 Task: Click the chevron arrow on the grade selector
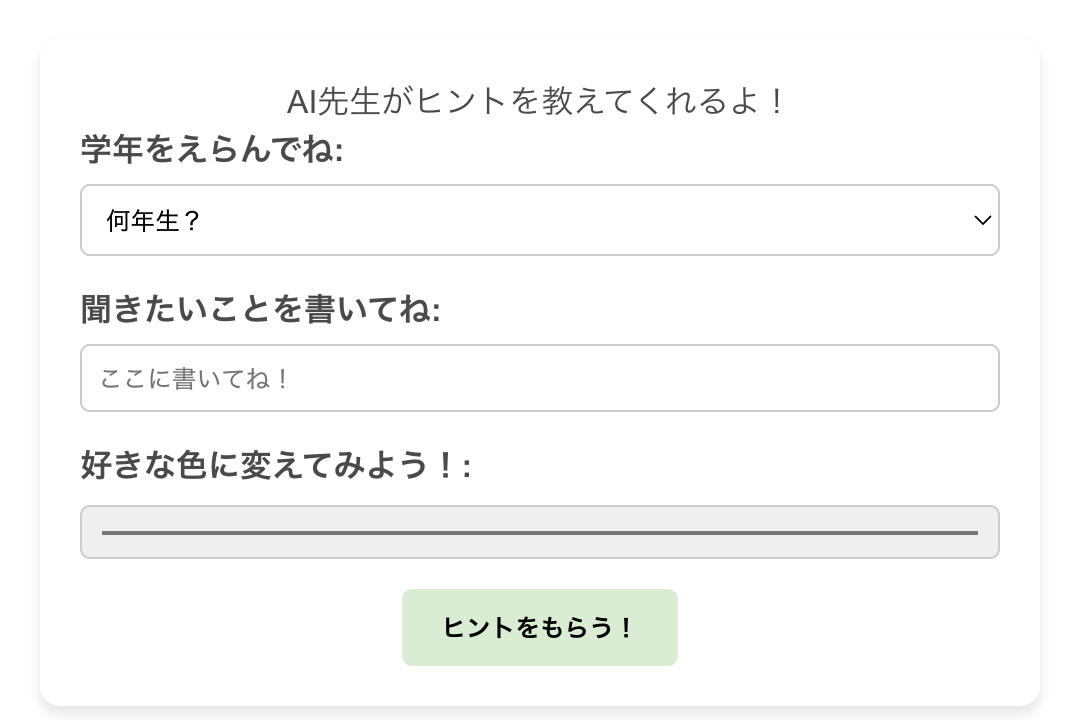(982, 220)
